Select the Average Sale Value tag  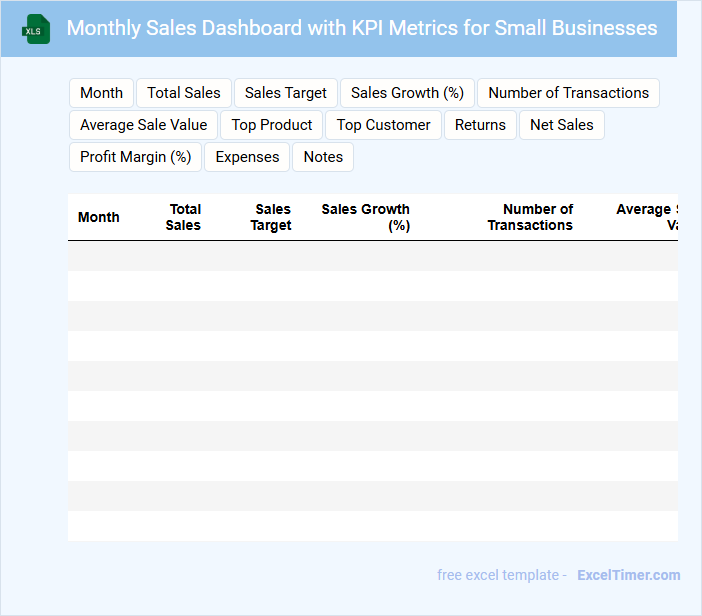(143, 125)
